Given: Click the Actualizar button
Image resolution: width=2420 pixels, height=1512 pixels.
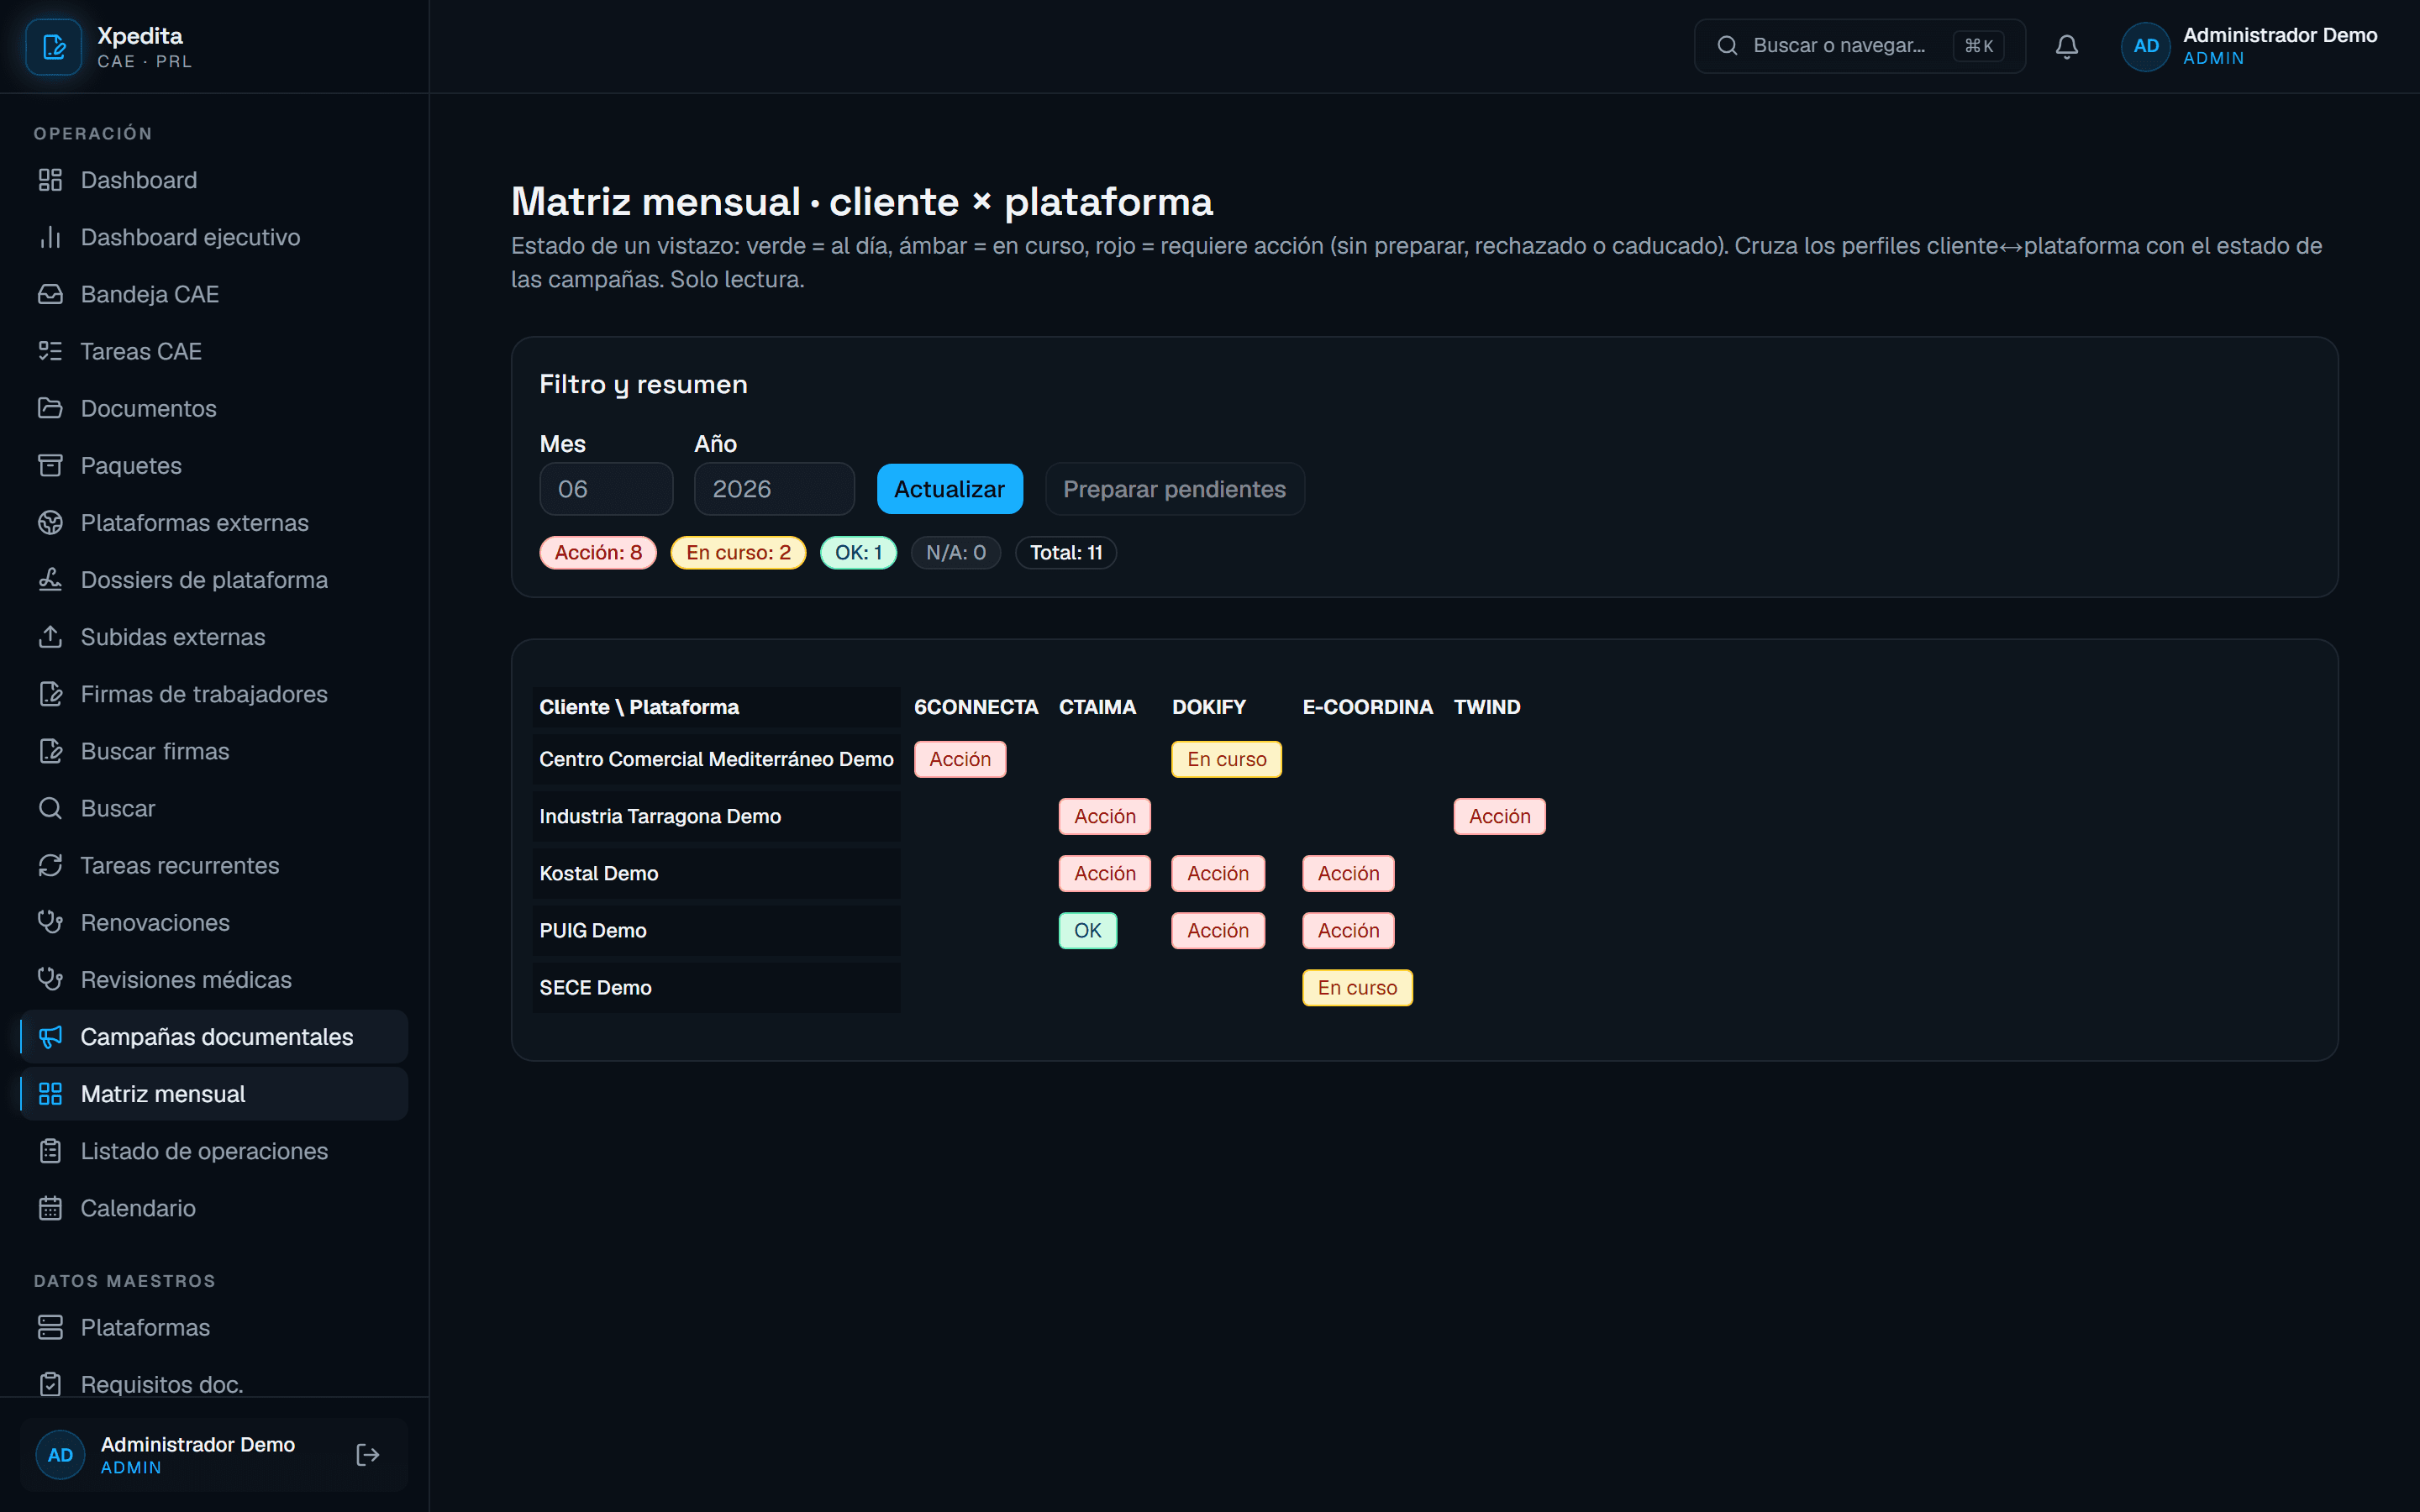Looking at the screenshot, I should [x=949, y=489].
